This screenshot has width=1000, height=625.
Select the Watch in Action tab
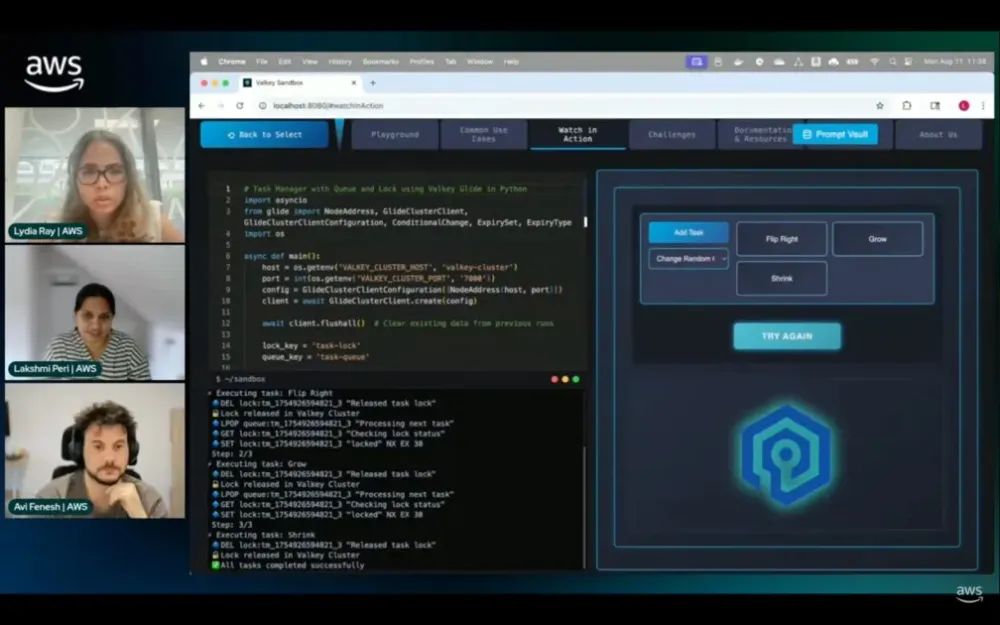click(578, 135)
